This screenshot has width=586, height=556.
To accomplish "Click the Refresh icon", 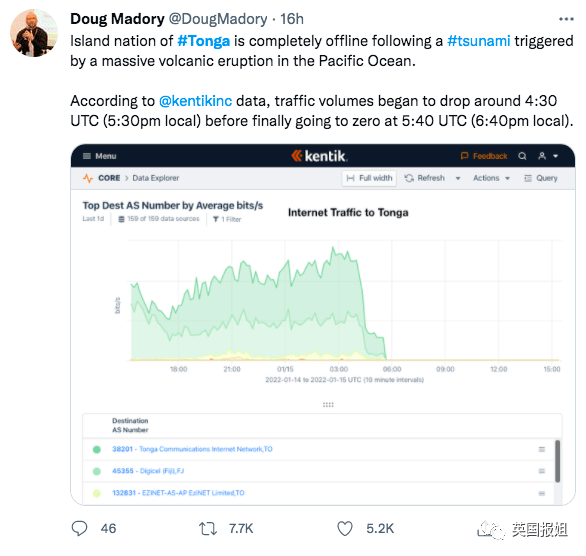I will (409, 178).
